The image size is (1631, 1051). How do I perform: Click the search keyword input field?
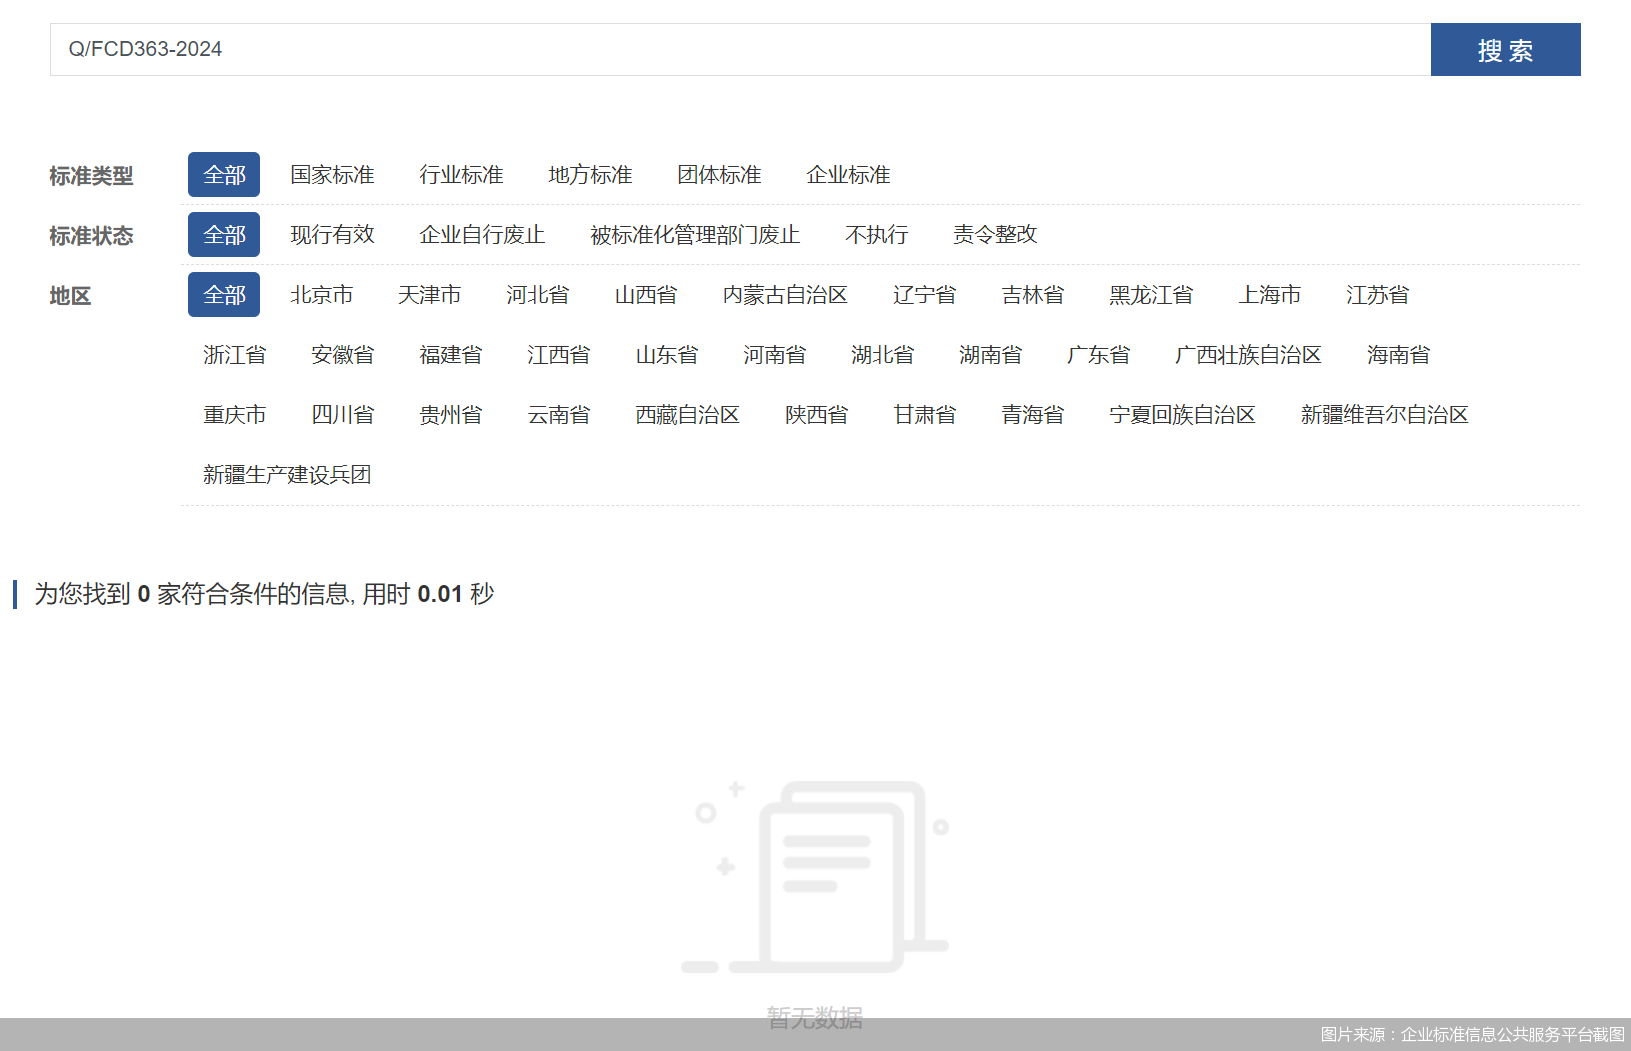(700, 49)
